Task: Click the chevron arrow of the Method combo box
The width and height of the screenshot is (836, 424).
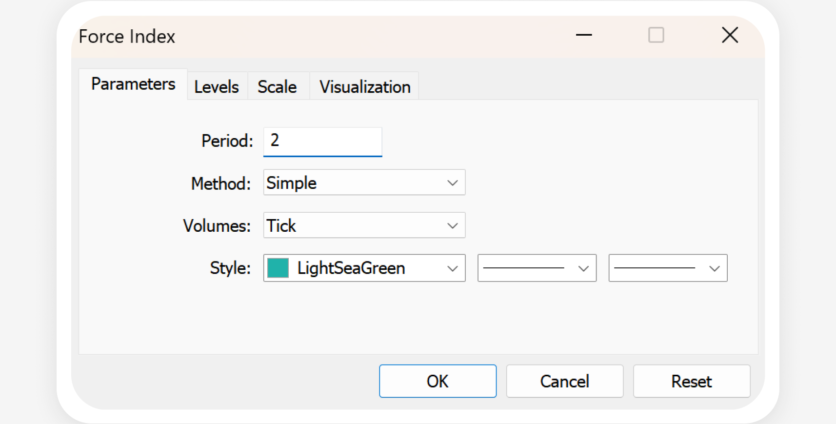Action: 453,183
